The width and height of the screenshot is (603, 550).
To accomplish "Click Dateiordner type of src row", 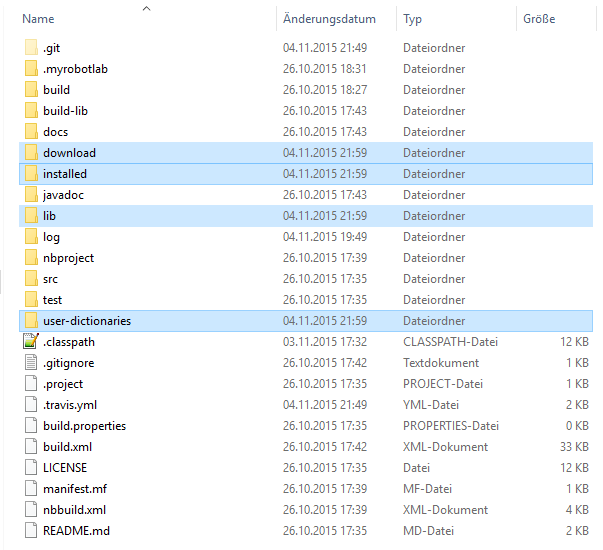I will click(434, 278).
